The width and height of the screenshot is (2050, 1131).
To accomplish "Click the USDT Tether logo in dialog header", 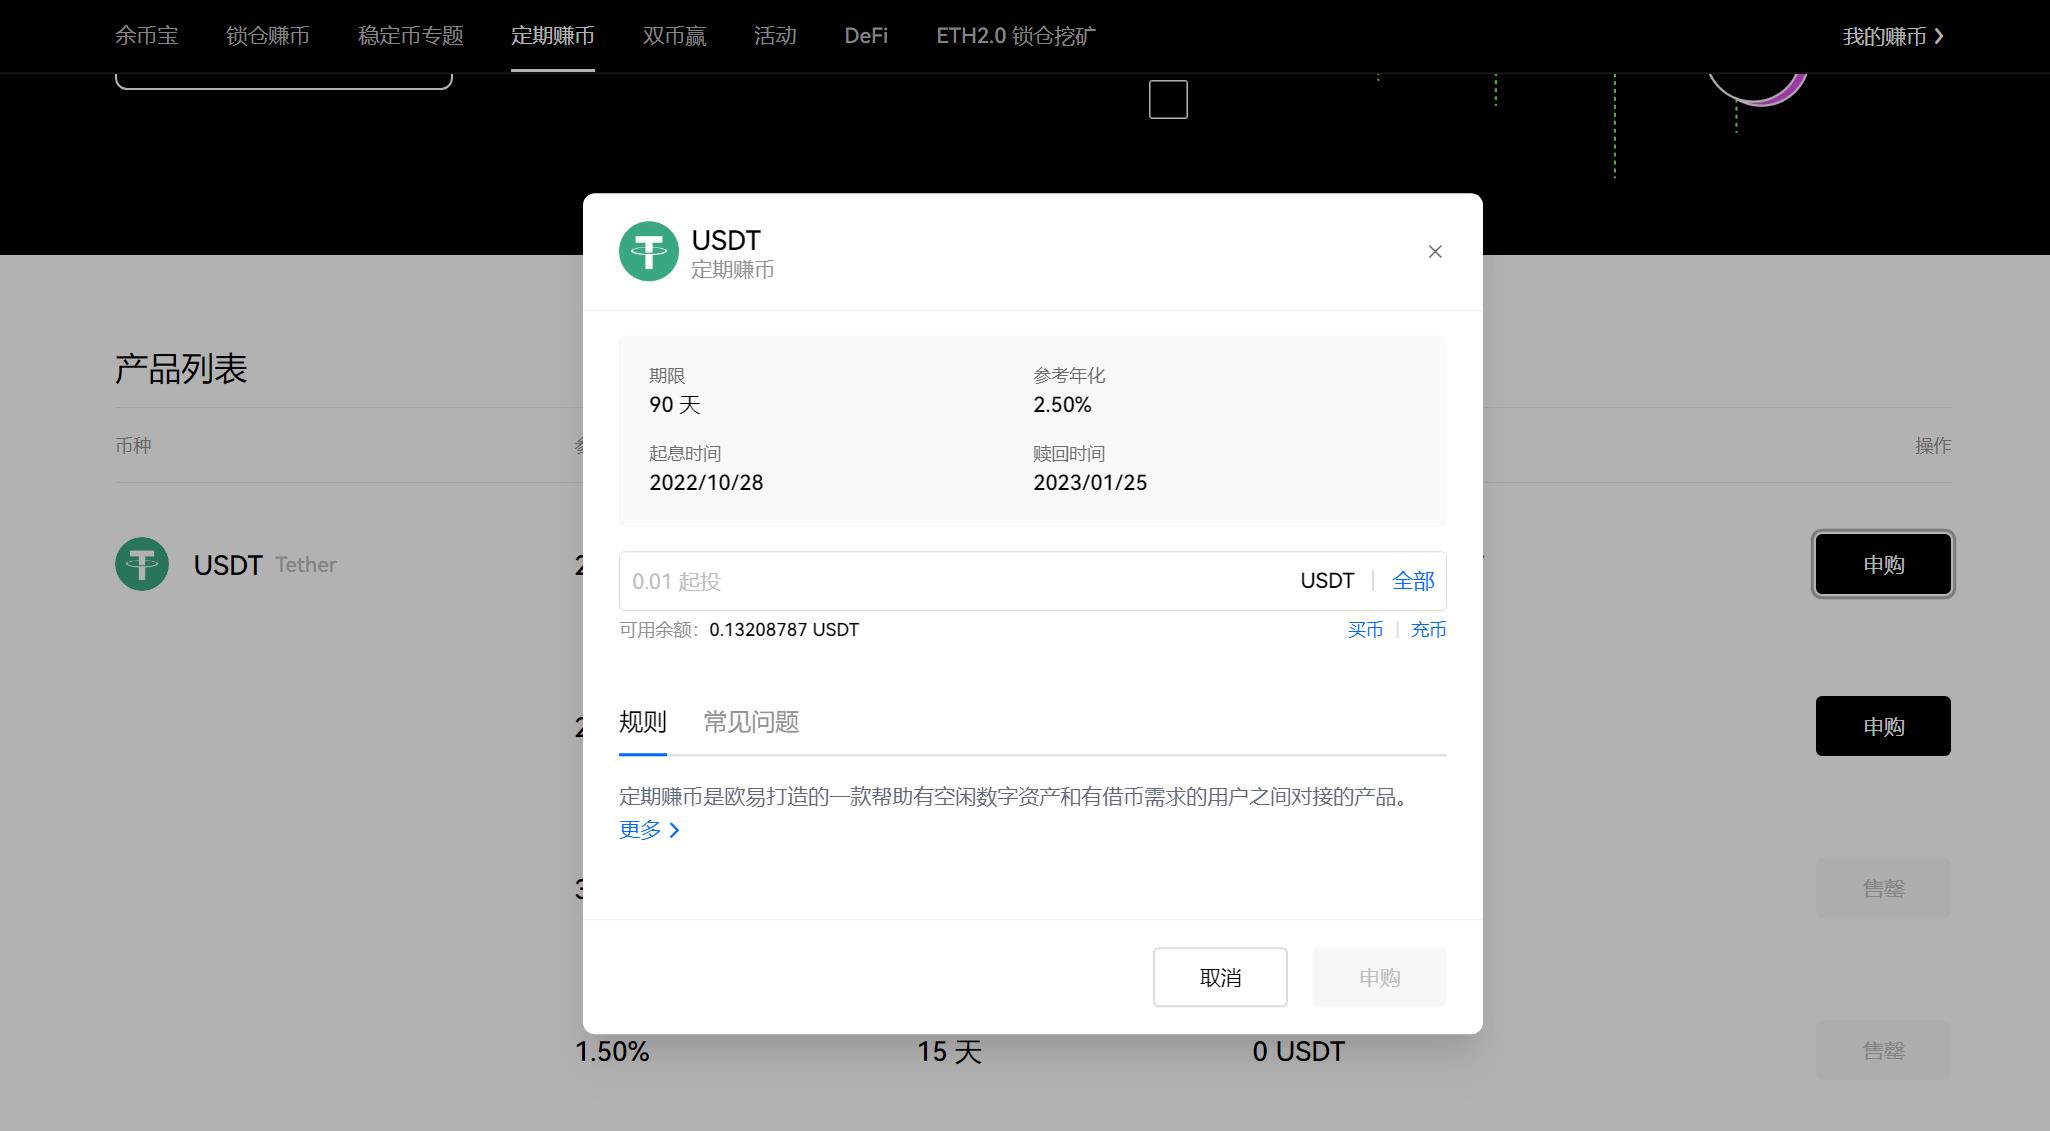I will point(648,251).
